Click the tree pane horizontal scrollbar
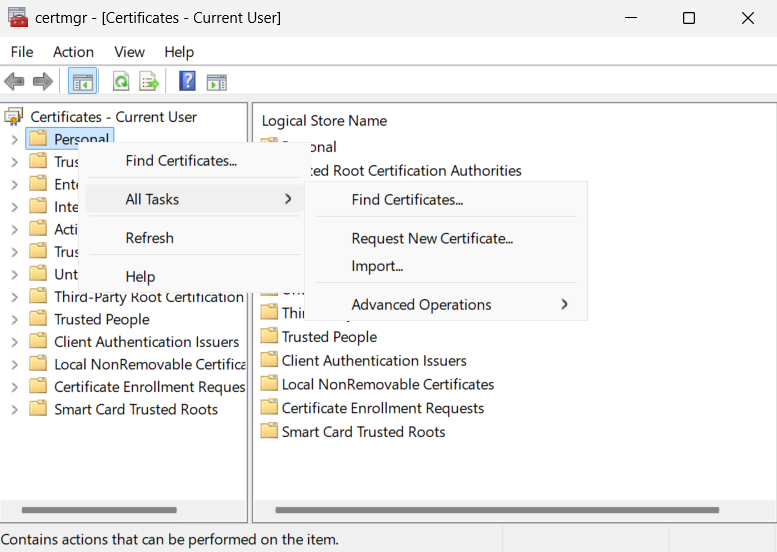 [99, 510]
